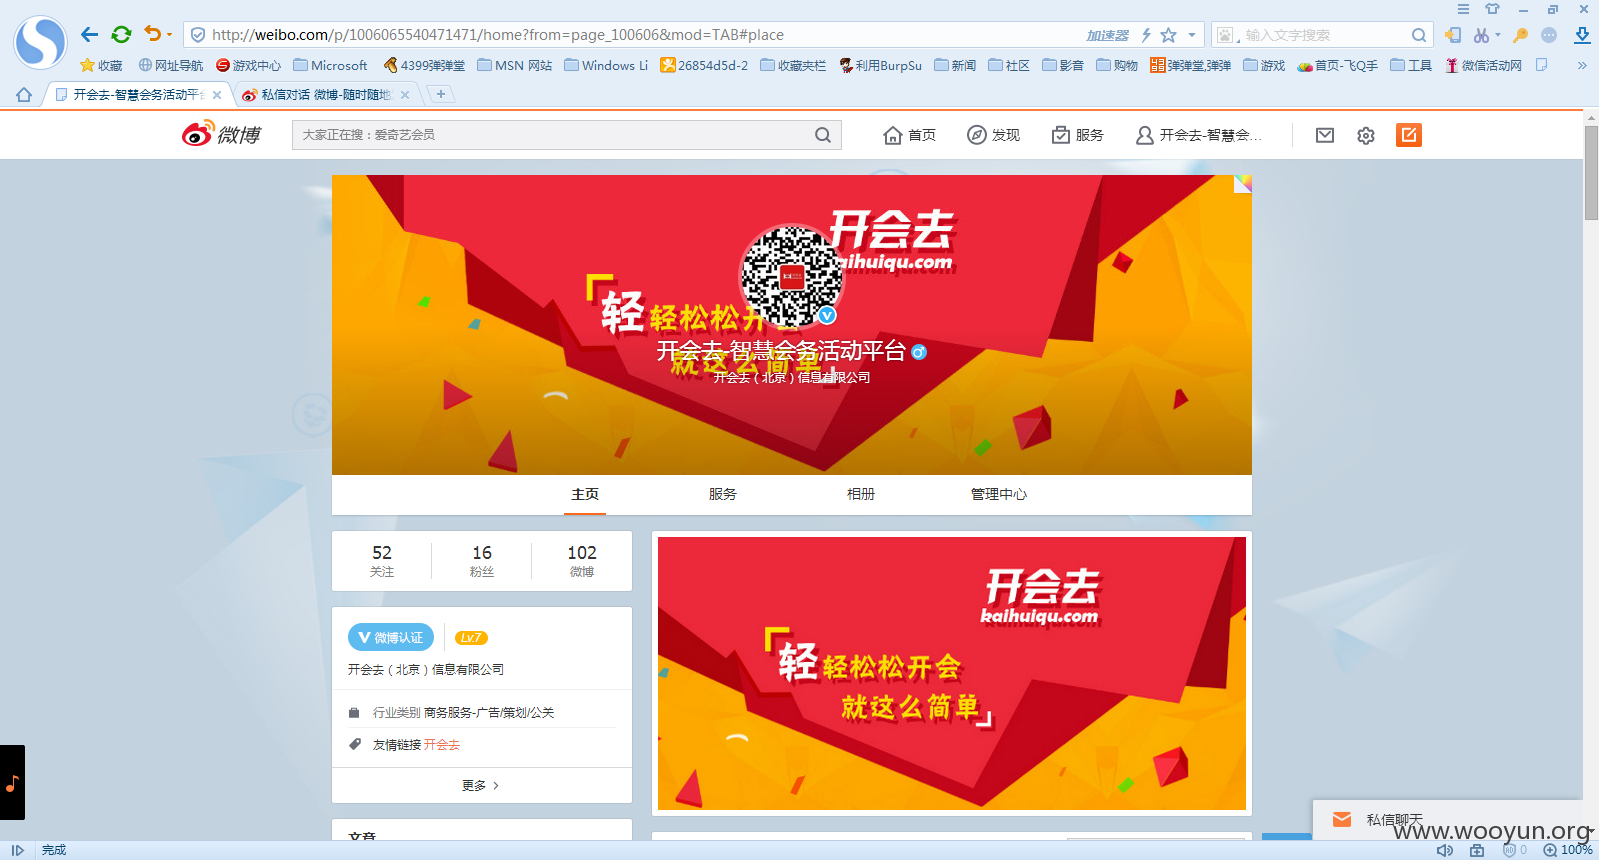The height and width of the screenshot is (860, 1599).
Task: Open a new tab with the plus button
Action: (x=440, y=94)
